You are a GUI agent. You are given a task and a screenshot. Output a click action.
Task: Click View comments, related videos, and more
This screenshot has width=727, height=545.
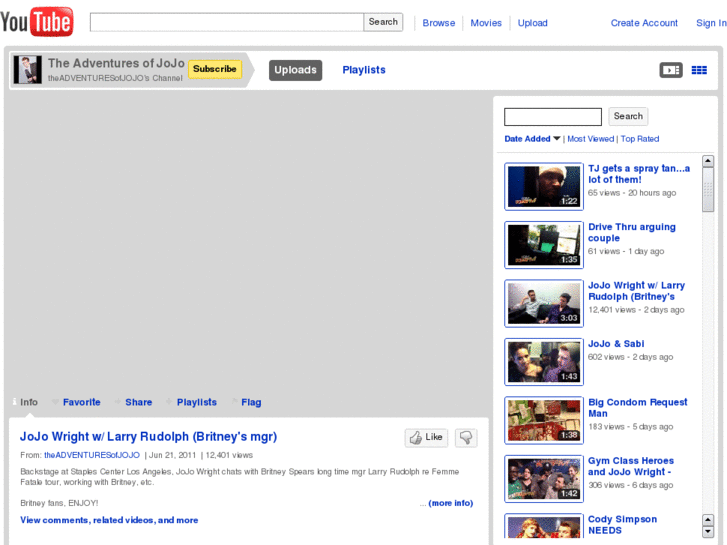point(109,520)
